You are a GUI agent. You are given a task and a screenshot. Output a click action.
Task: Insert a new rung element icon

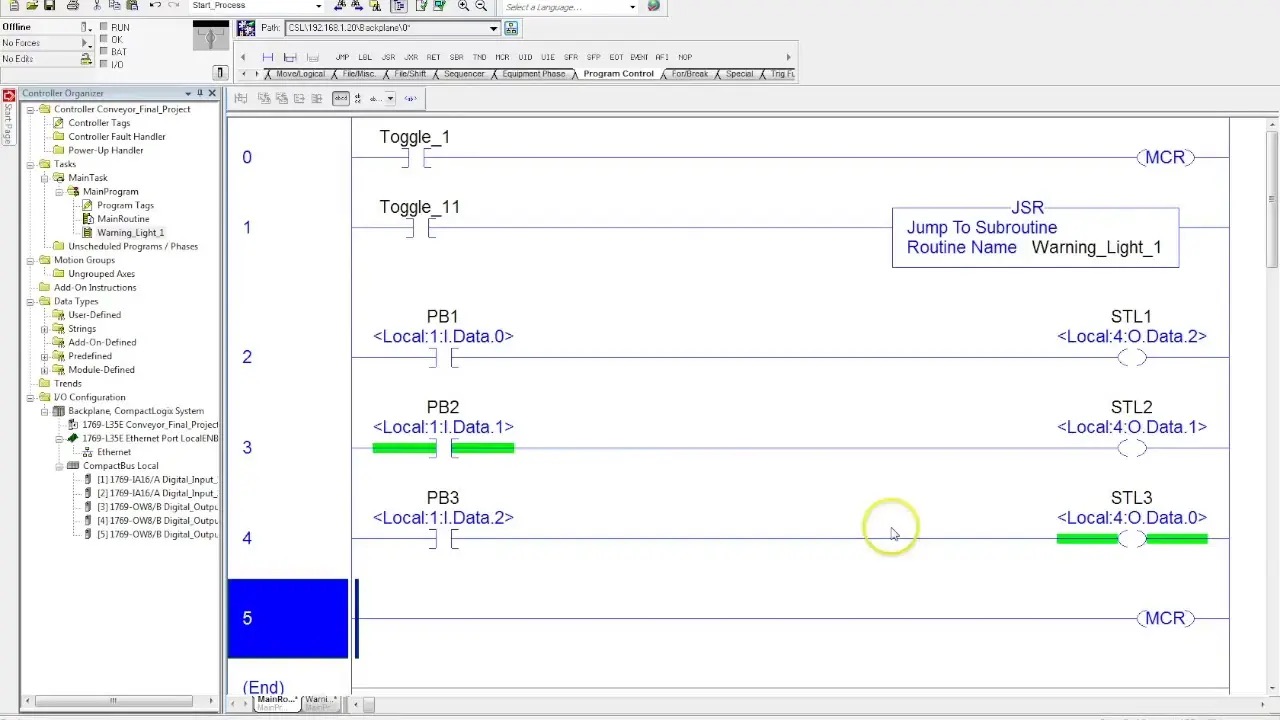tap(268, 57)
